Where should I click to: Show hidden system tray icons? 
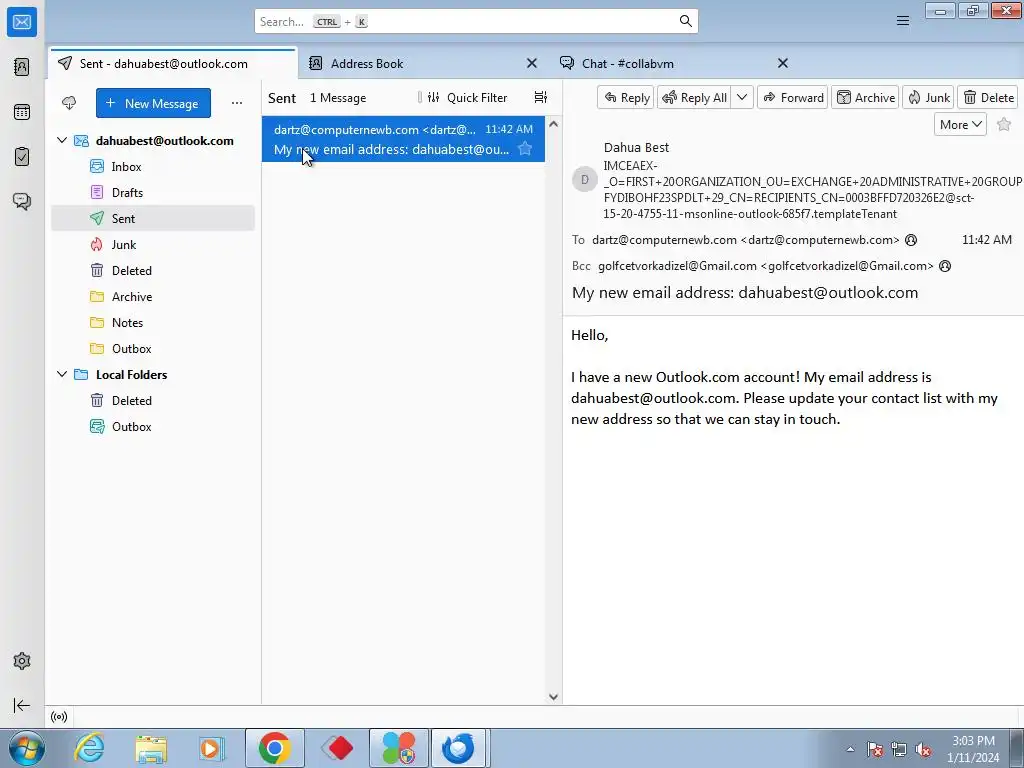pos(850,750)
